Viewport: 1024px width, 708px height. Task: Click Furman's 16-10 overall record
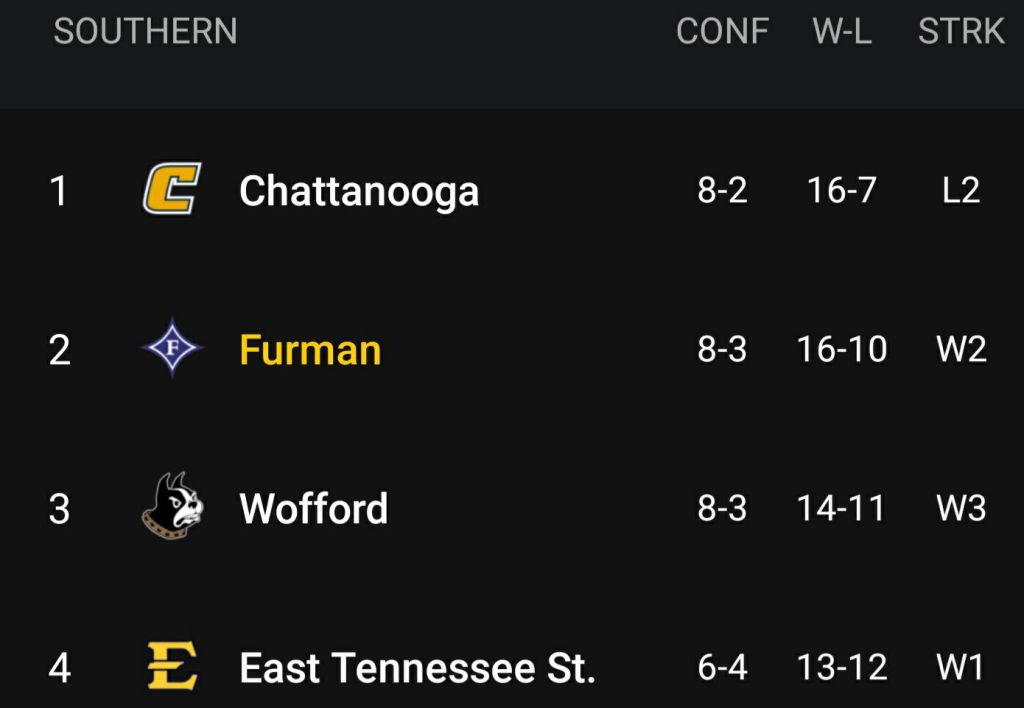(842, 349)
